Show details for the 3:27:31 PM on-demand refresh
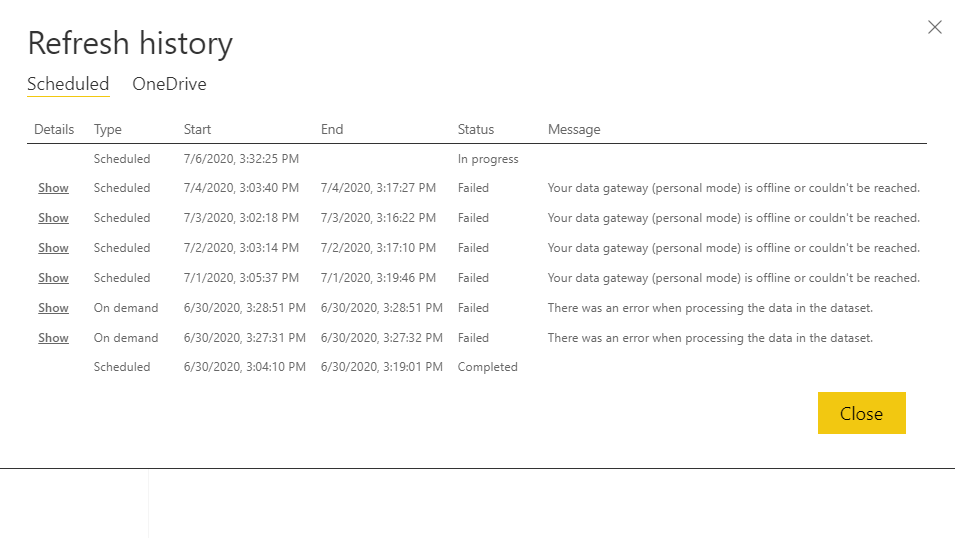The height and width of the screenshot is (538, 955). click(x=54, y=338)
